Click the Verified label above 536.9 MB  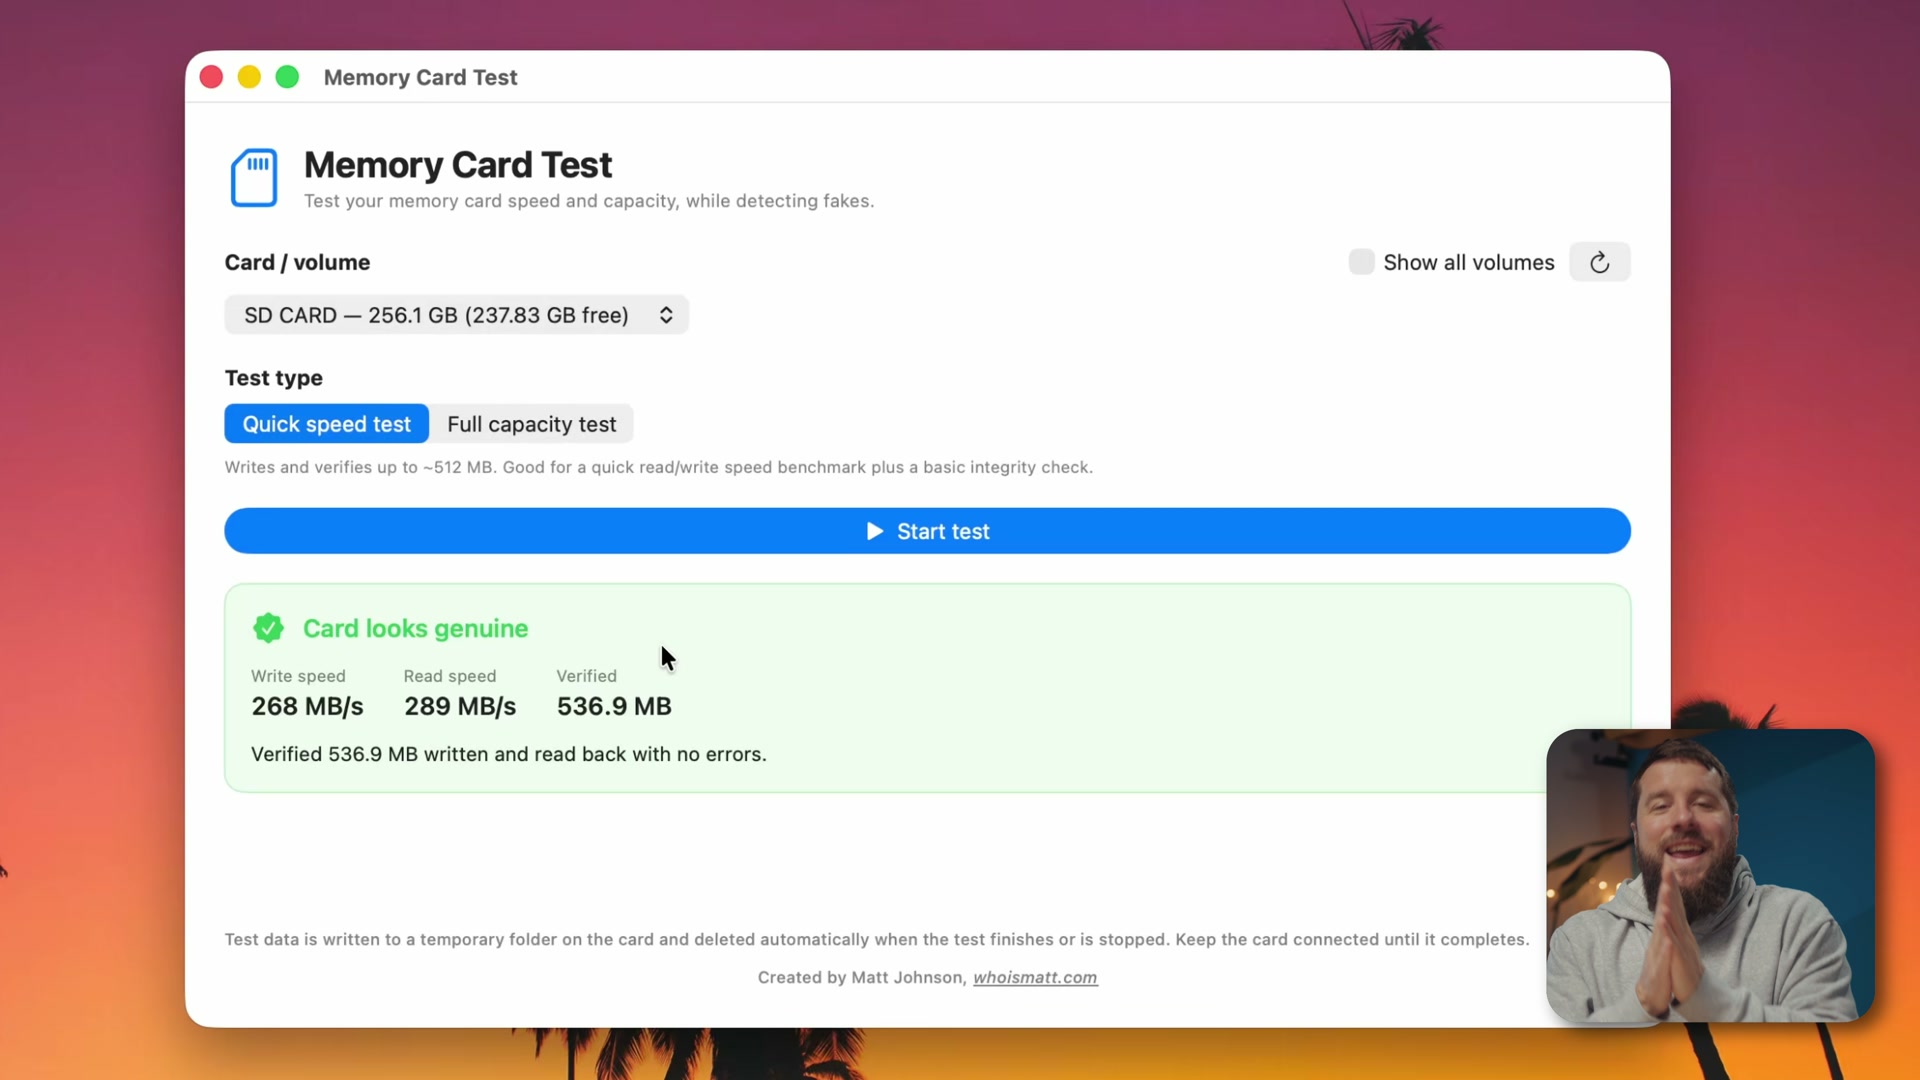pos(586,676)
